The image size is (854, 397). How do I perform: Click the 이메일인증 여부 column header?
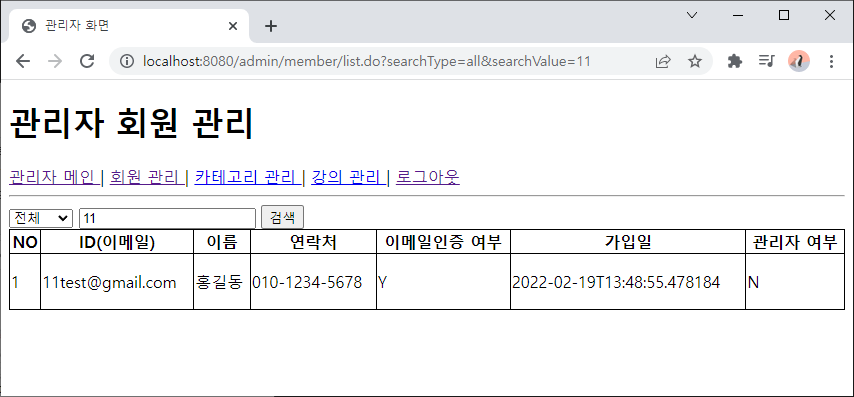point(443,242)
